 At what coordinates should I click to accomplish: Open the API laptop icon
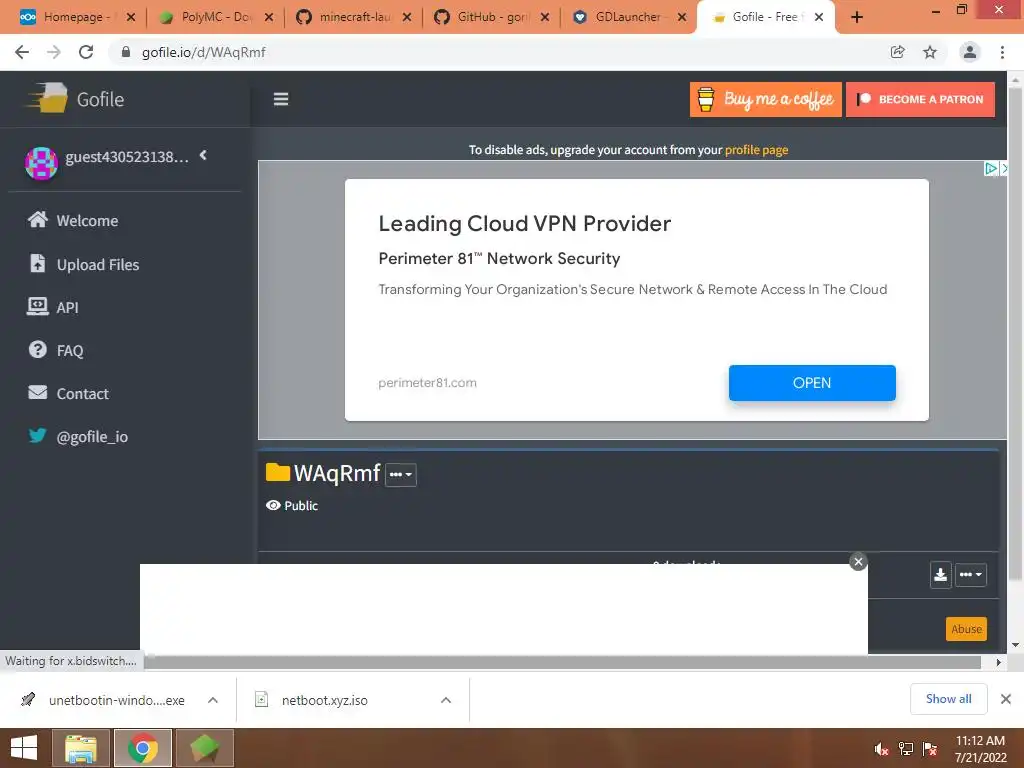tap(37, 306)
